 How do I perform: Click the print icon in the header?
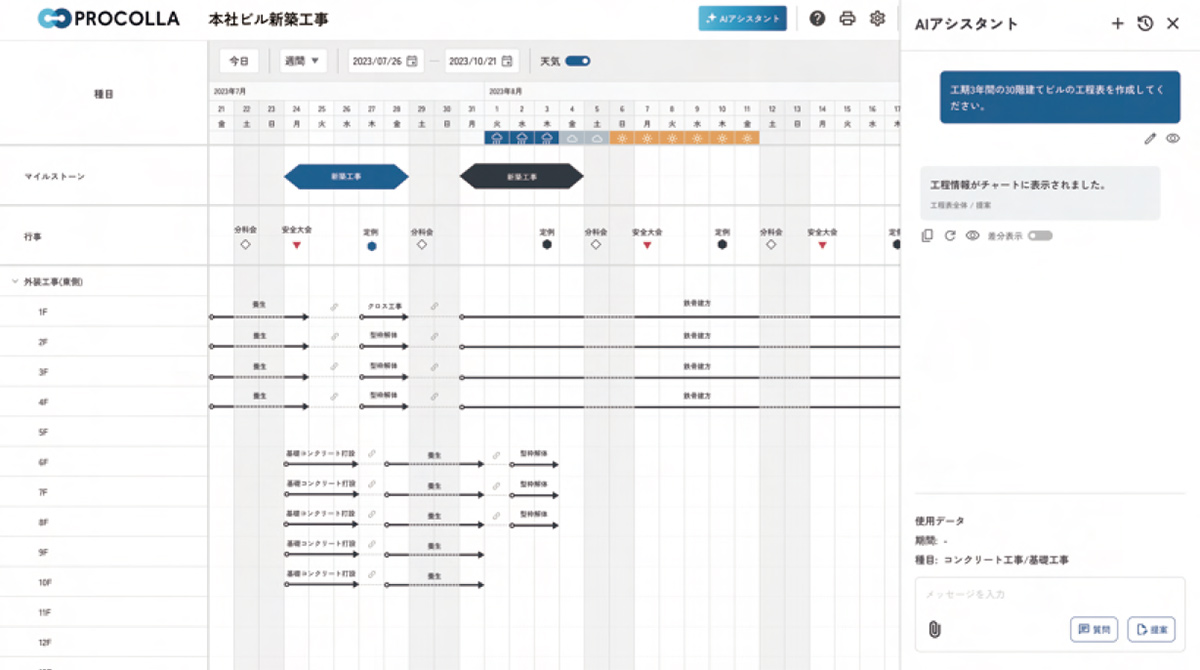(x=846, y=18)
